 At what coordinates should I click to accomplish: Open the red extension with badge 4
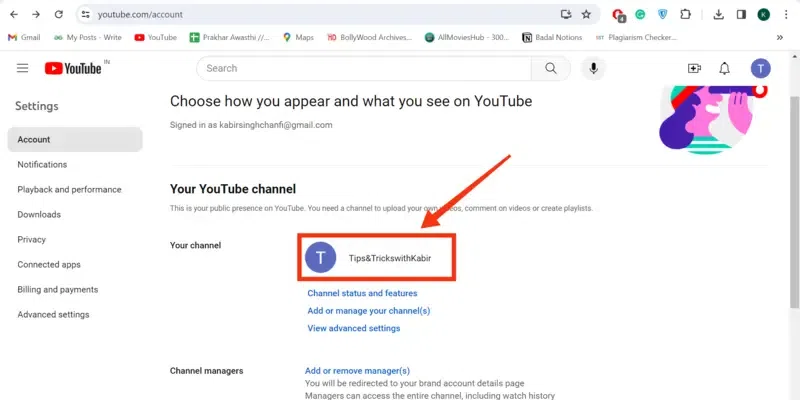point(618,15)
